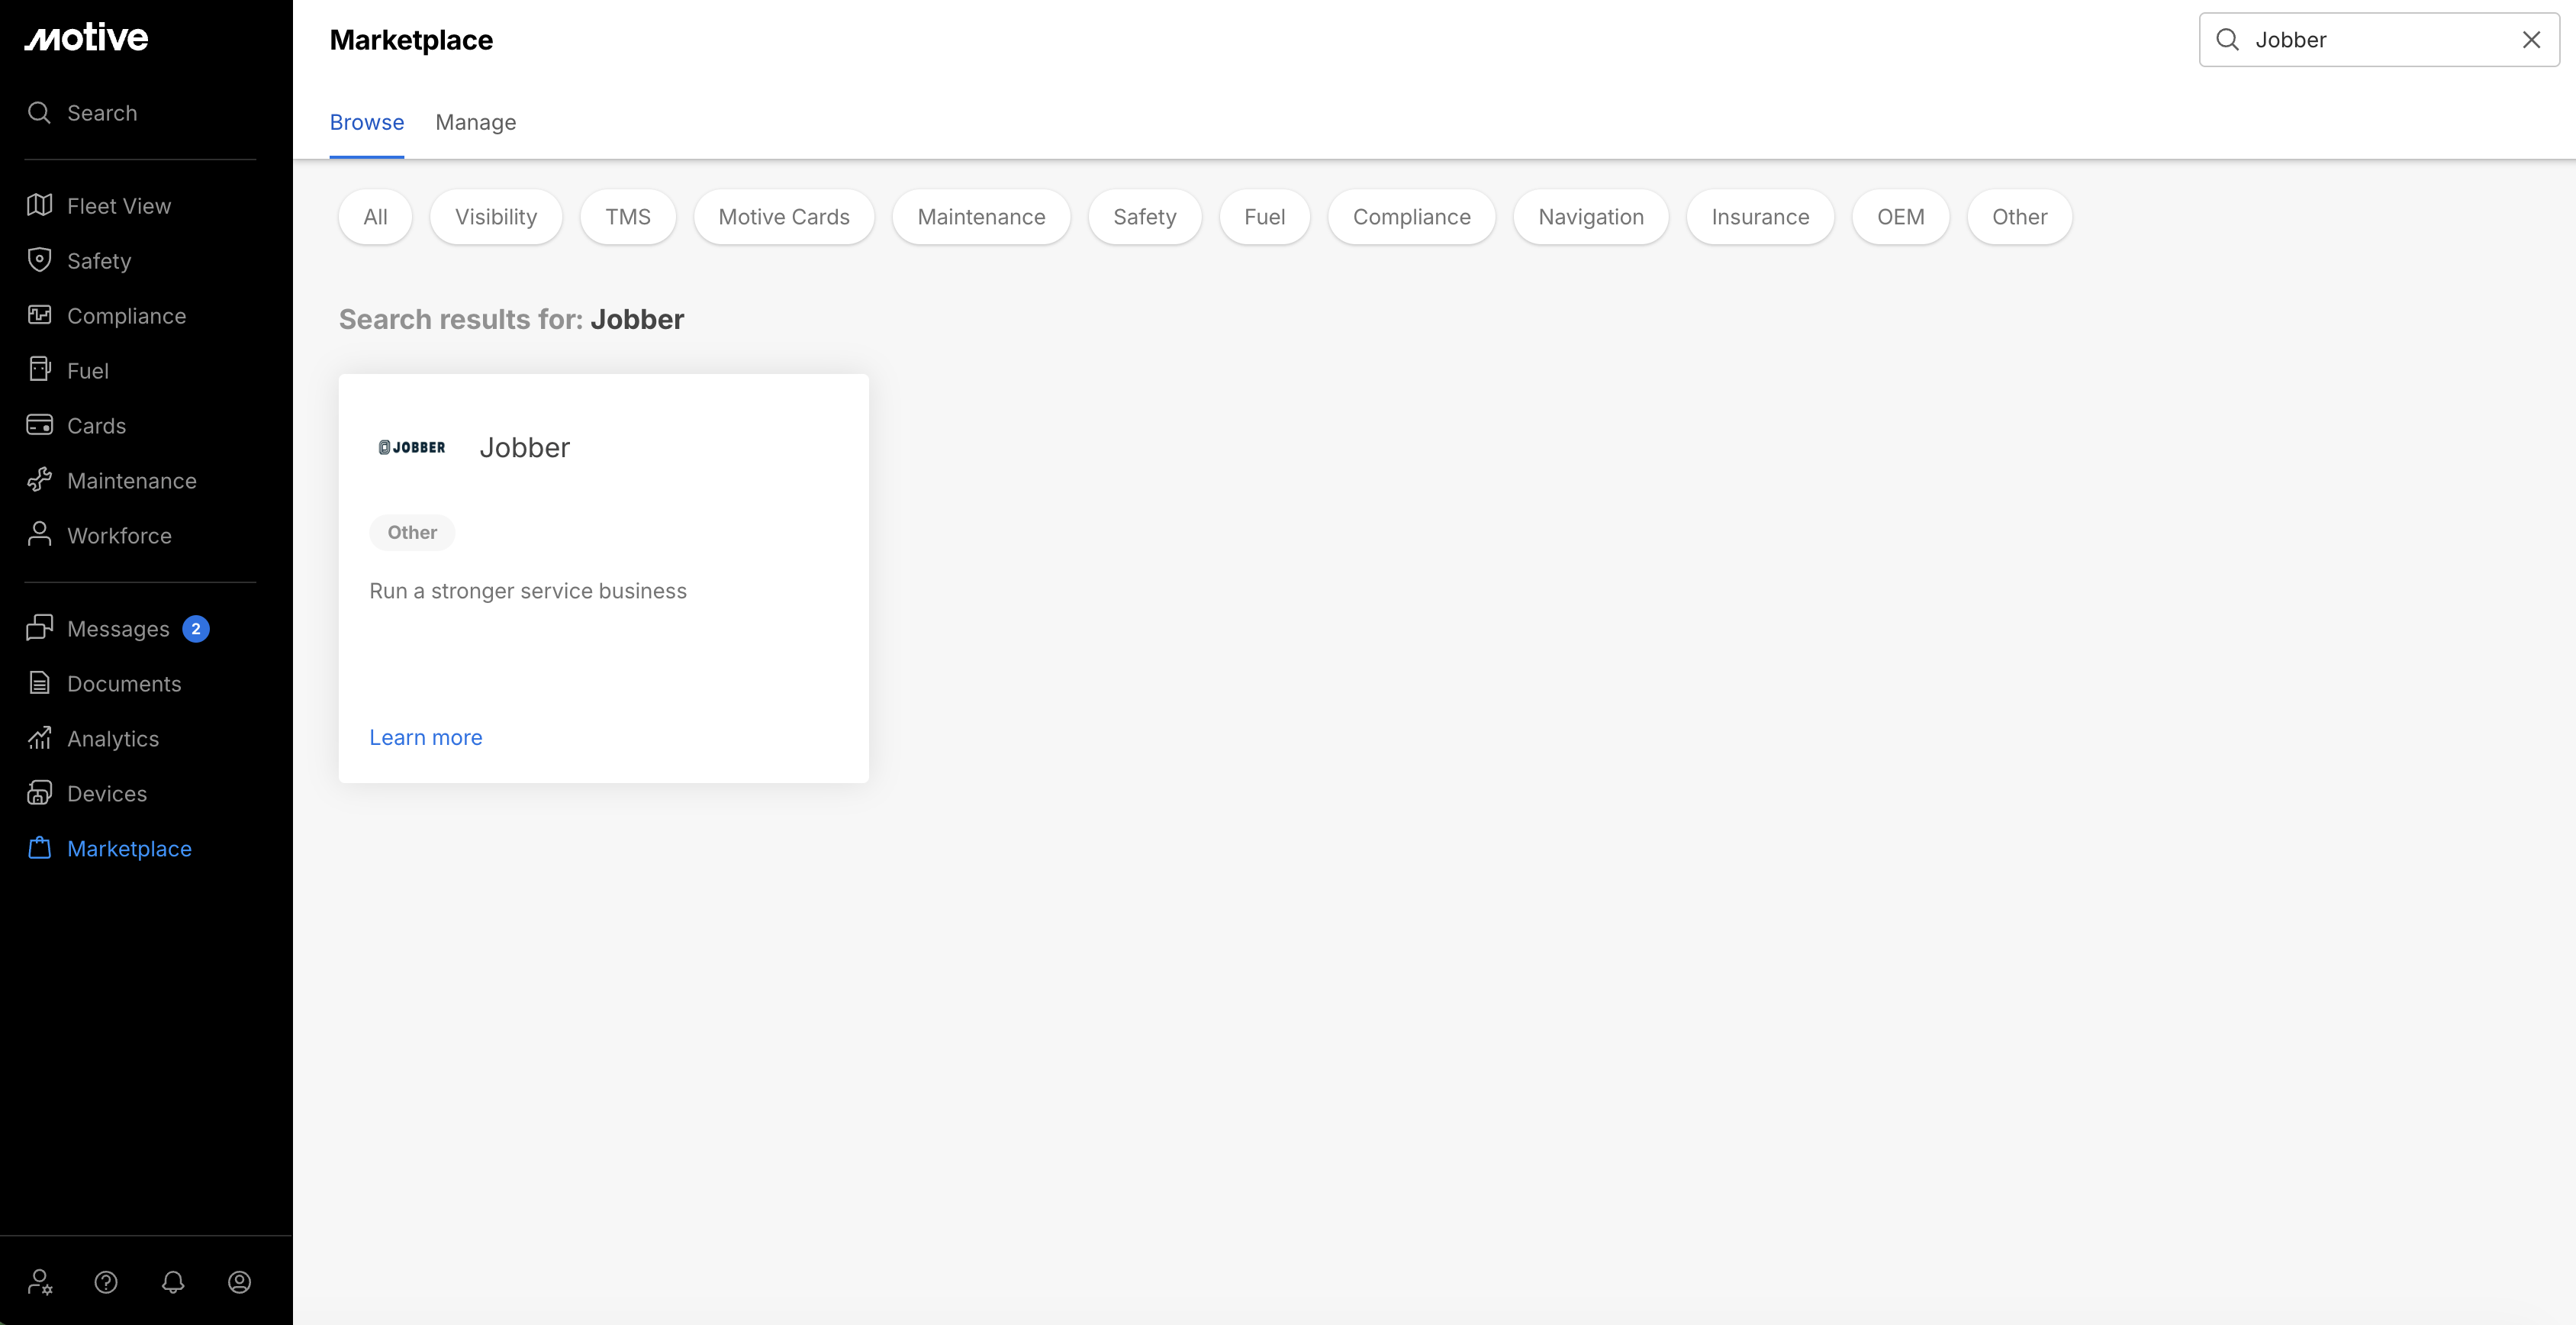
Task: Filter by Visibility category
Action: (x=496, y=217)
